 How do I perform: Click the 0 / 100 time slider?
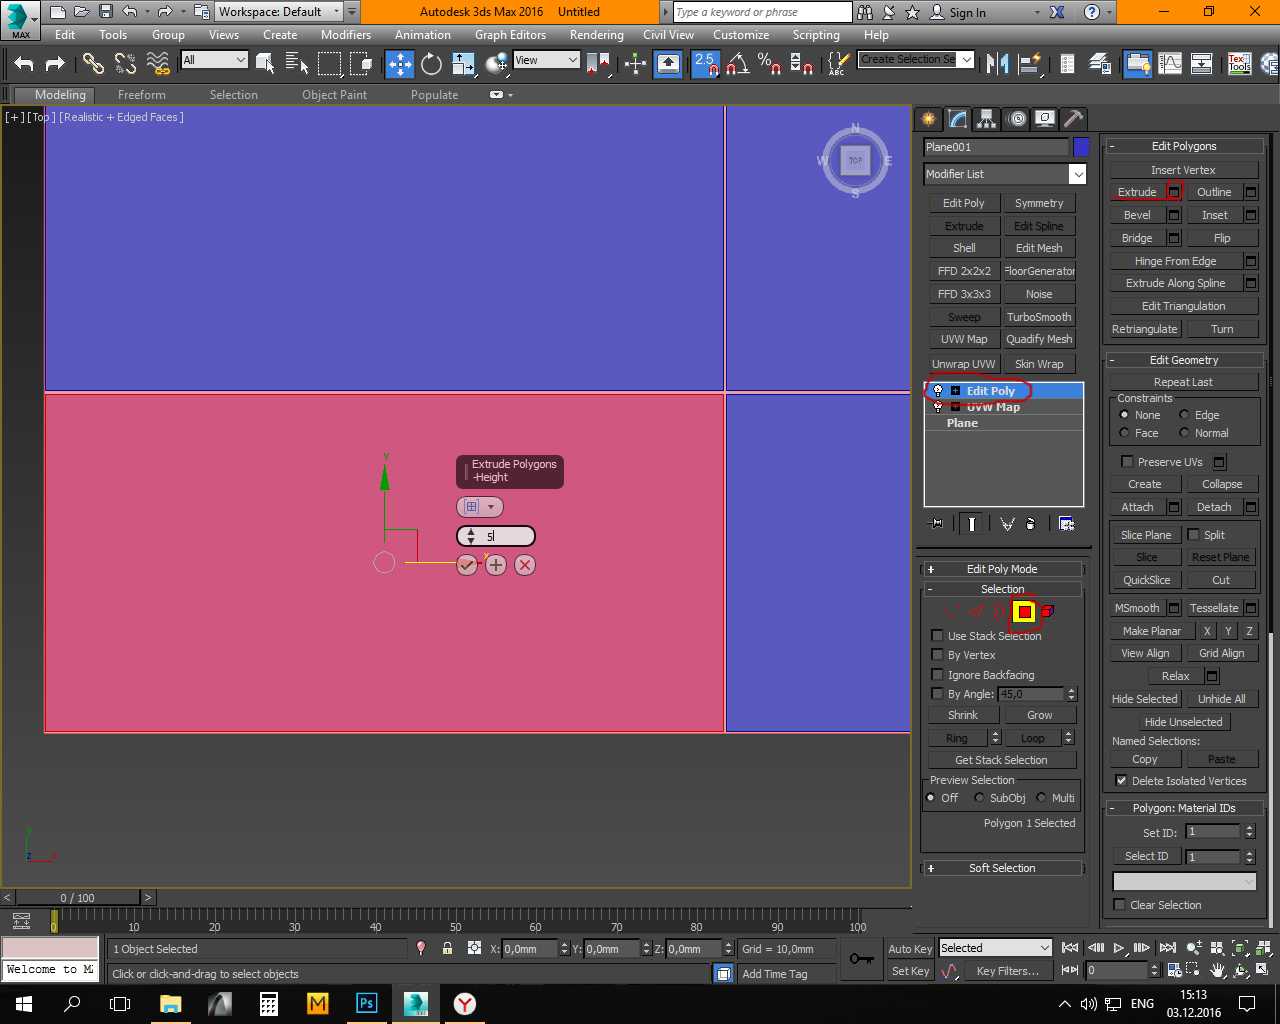coord(78,898)
